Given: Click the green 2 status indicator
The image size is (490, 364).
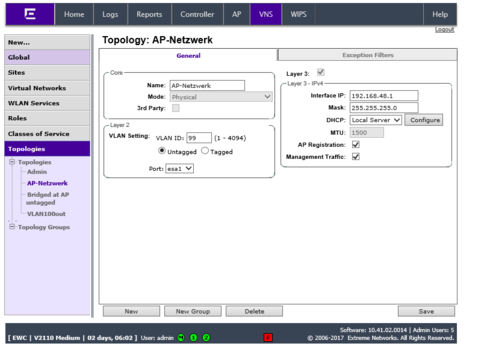Looking at the screenshot, I should pos(206,338).
